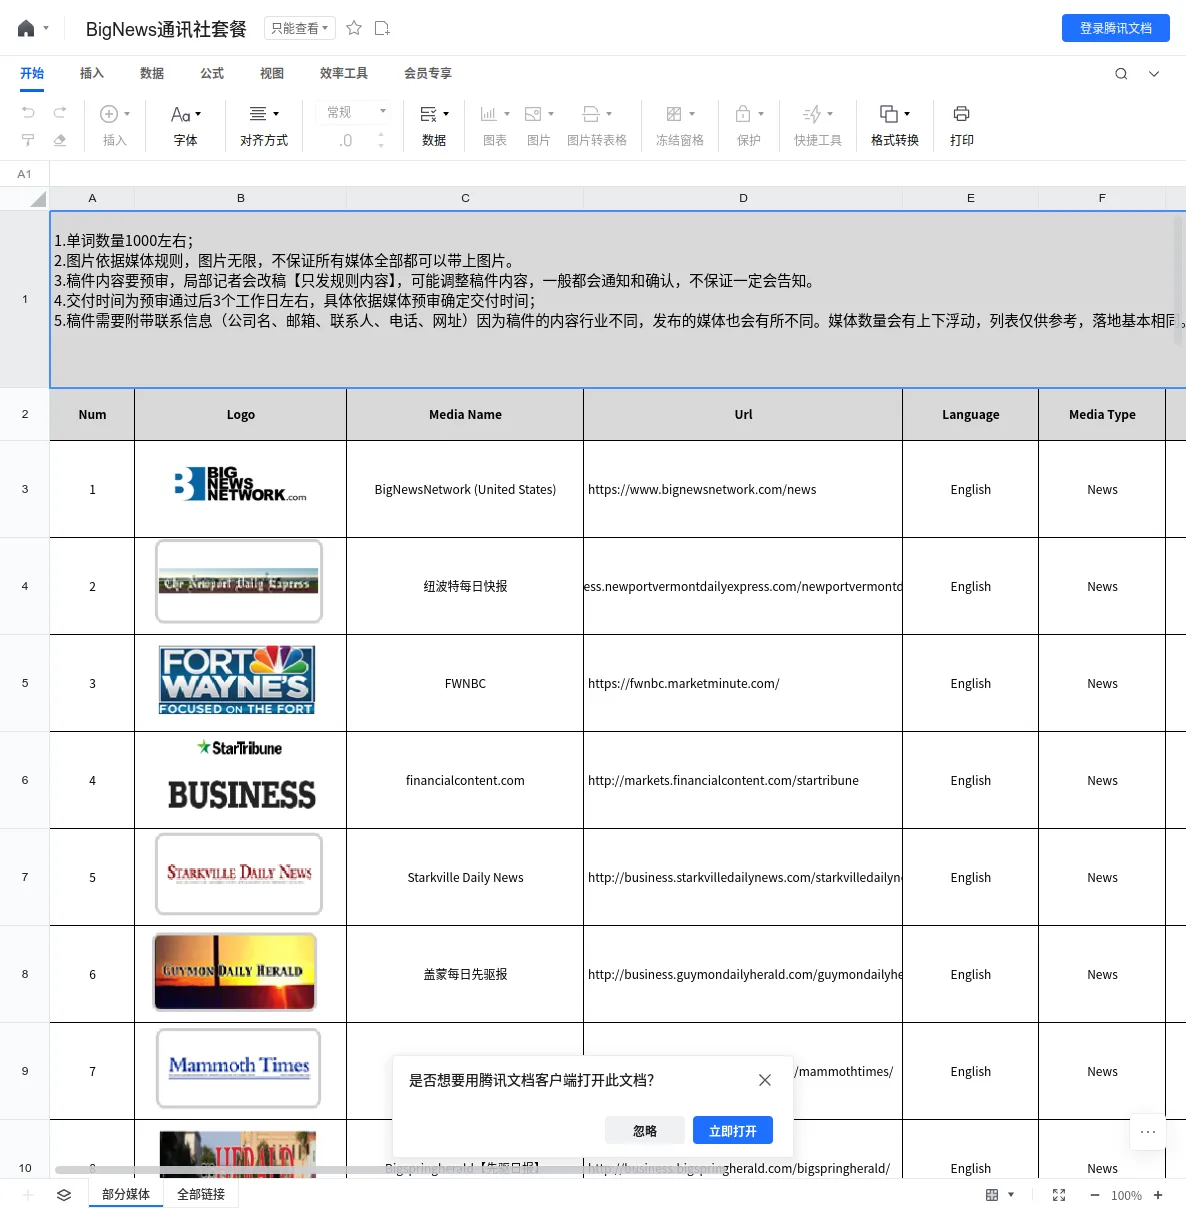Image resolution: width=1186 pixels, height=1210 pixels.
Task: Click the home icon at top left
Action: (x=26, y=28)
